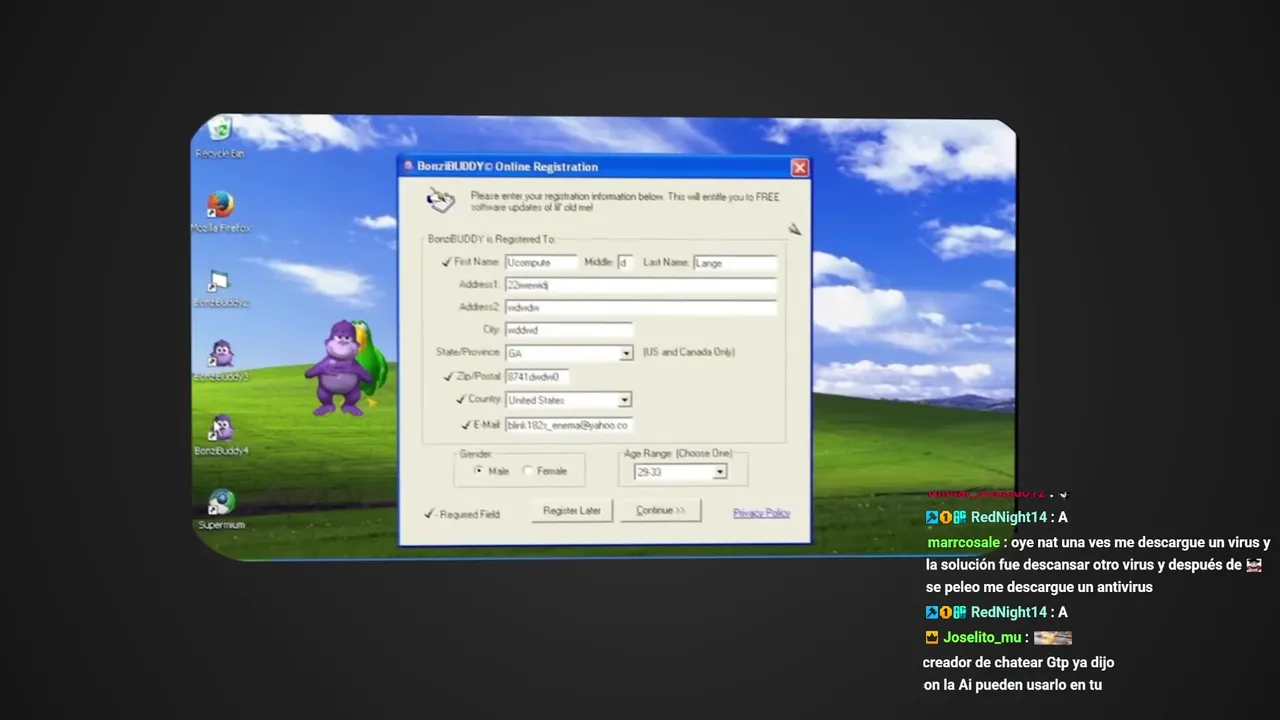Click the Middle initial input field

624,263
